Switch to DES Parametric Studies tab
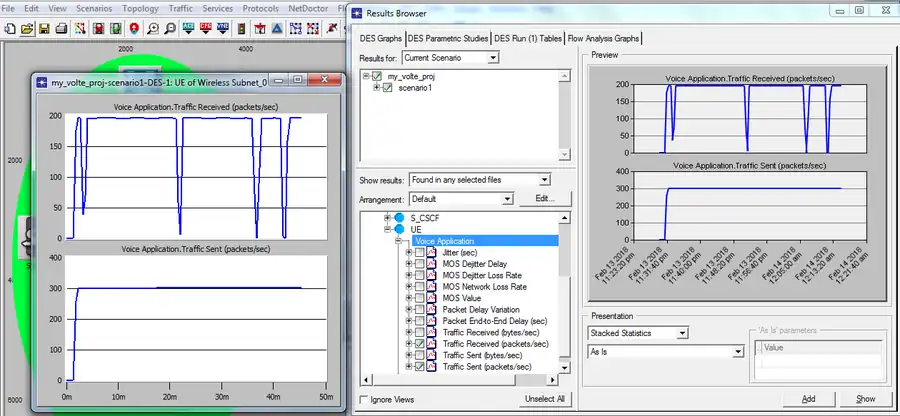Viewport: 900px width, 416px height. tap(448, 38)
